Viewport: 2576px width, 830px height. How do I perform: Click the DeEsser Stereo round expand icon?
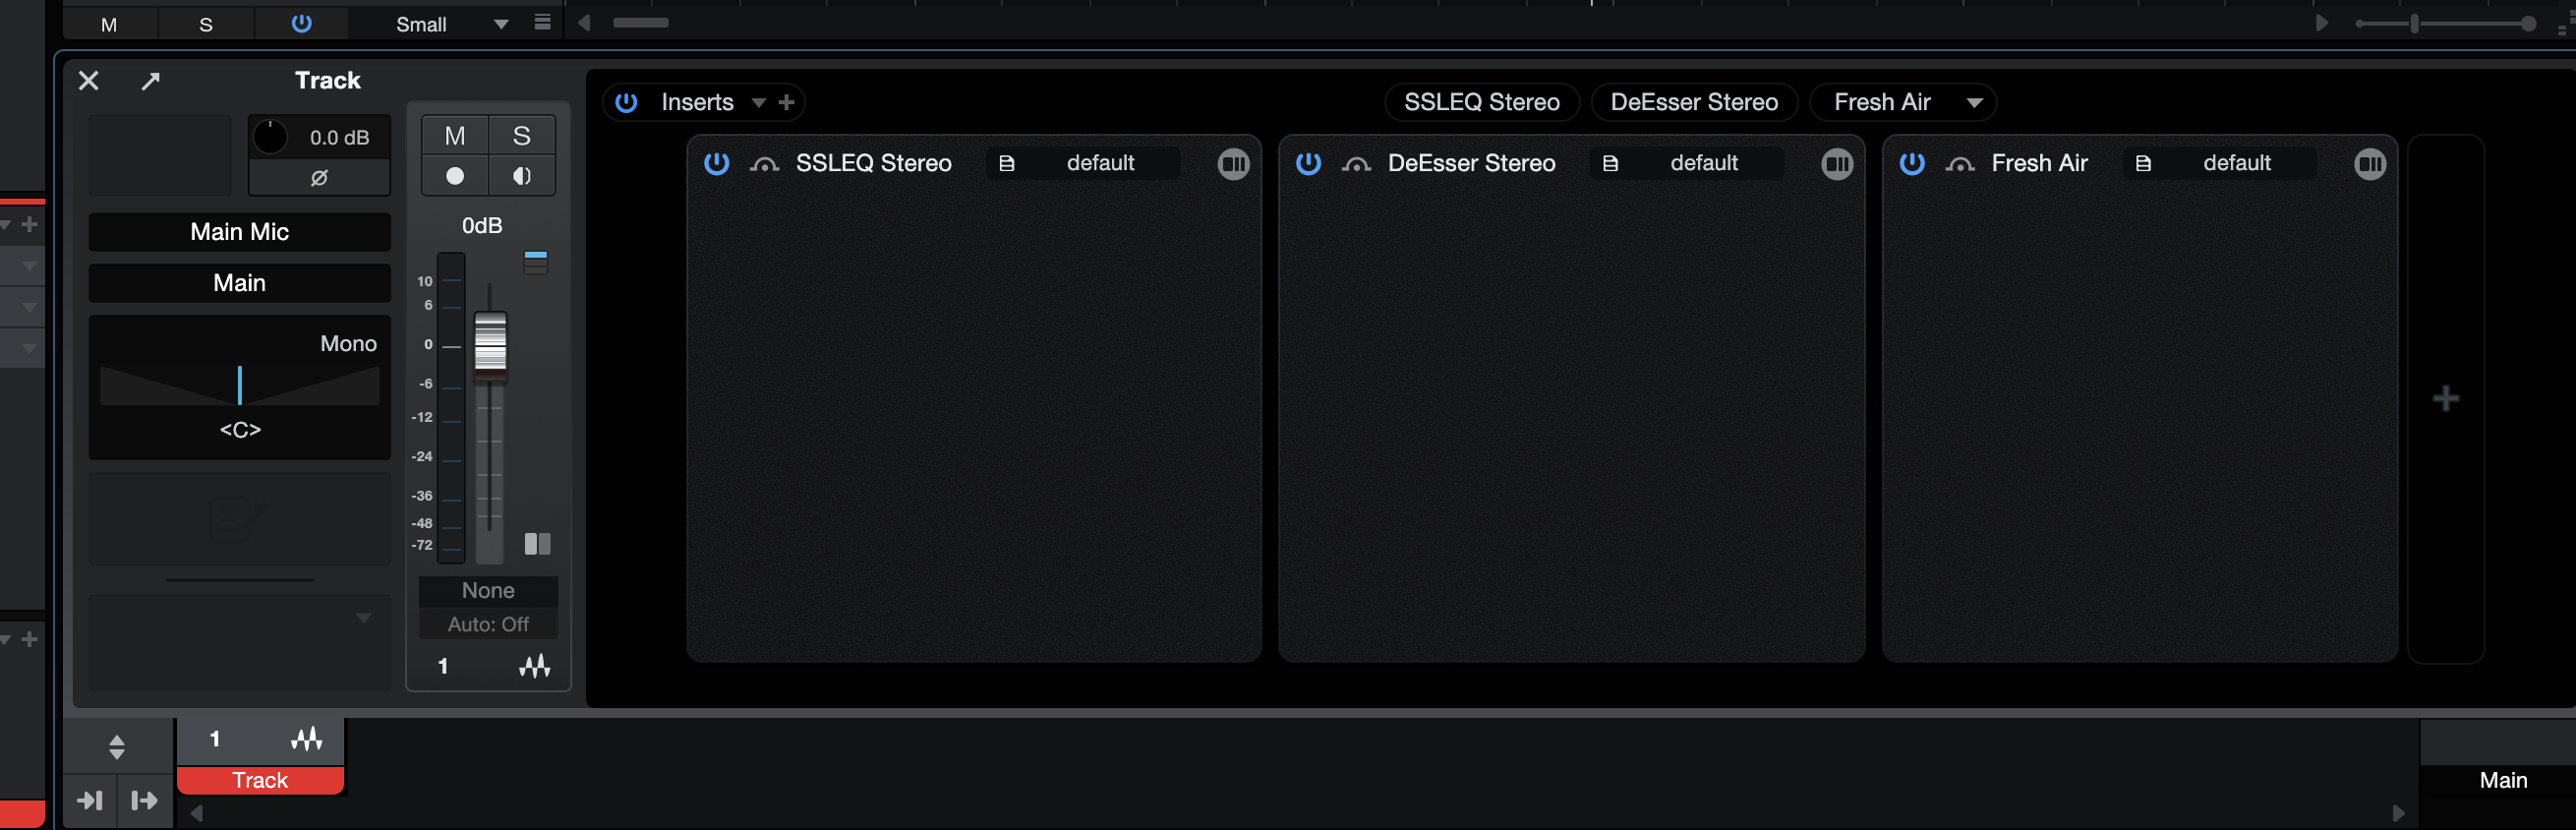[1838, 164]
